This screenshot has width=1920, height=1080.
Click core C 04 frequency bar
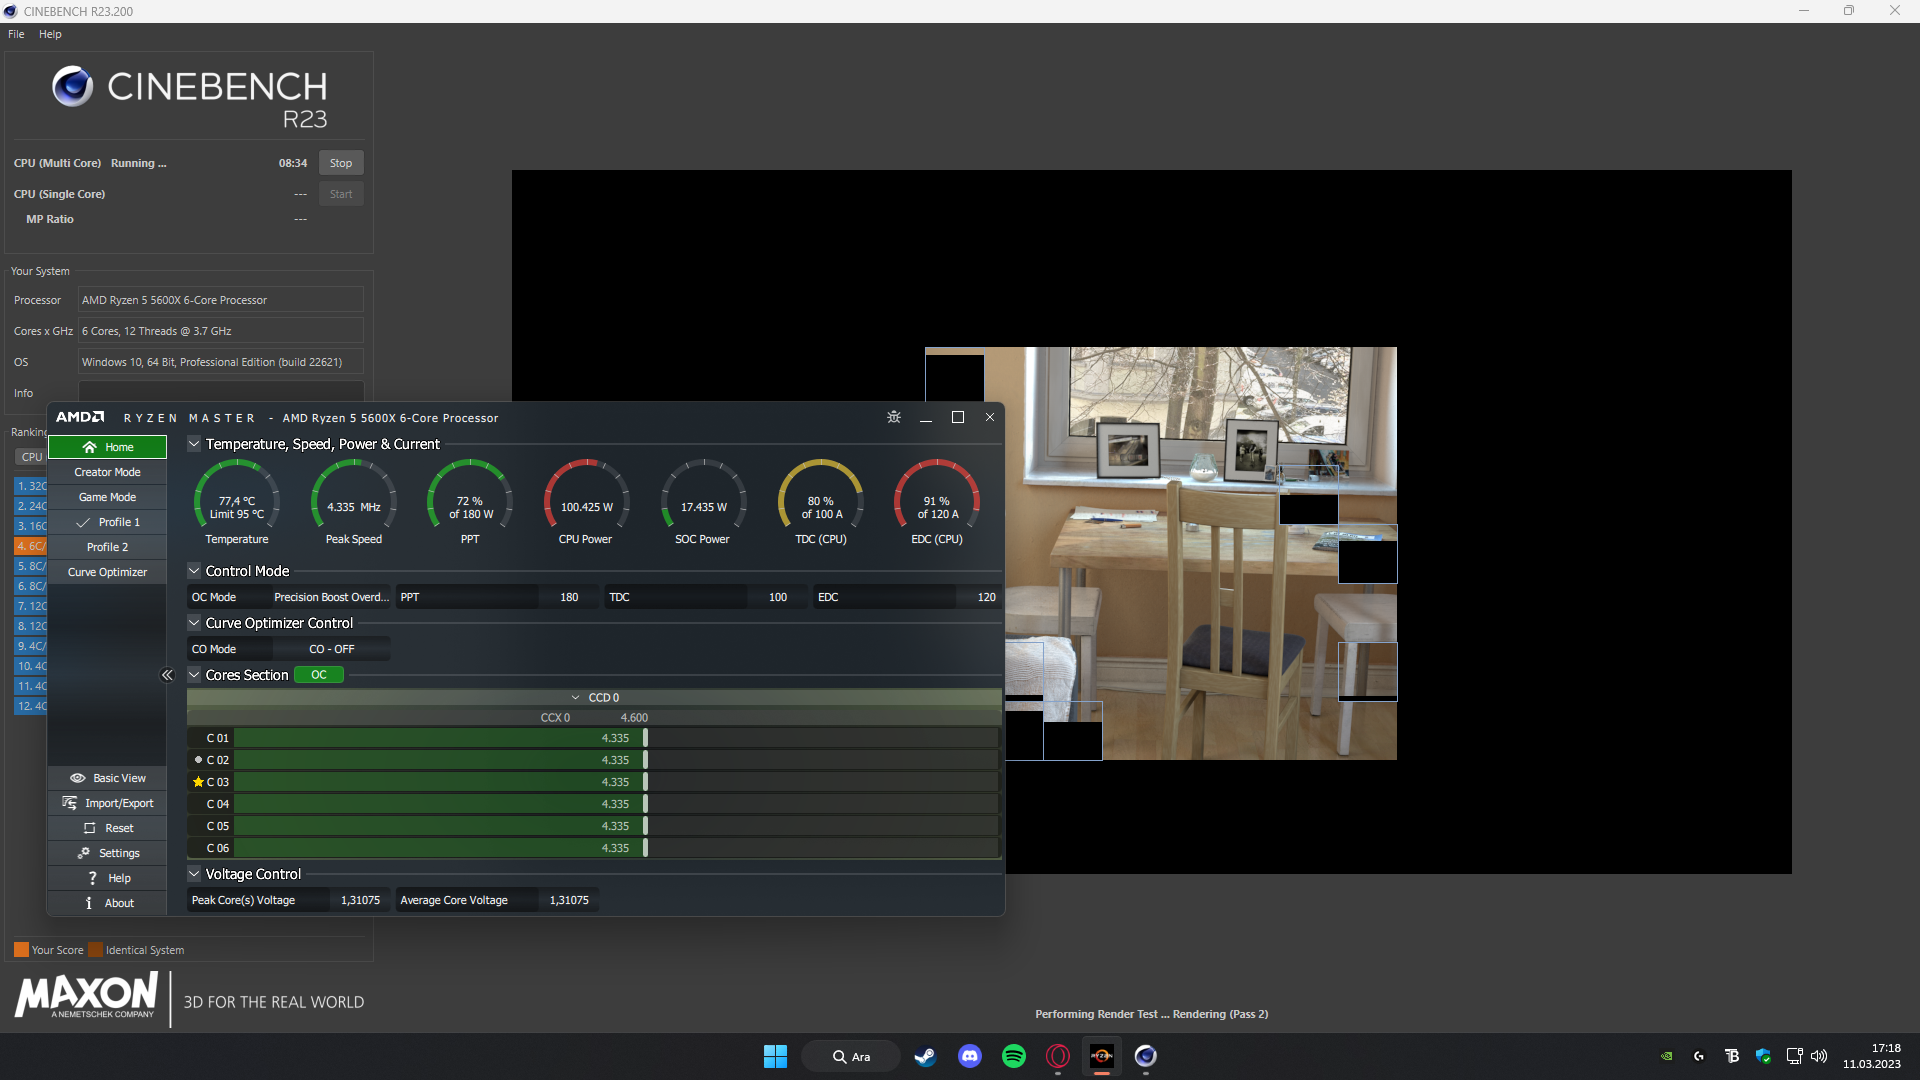617,804
